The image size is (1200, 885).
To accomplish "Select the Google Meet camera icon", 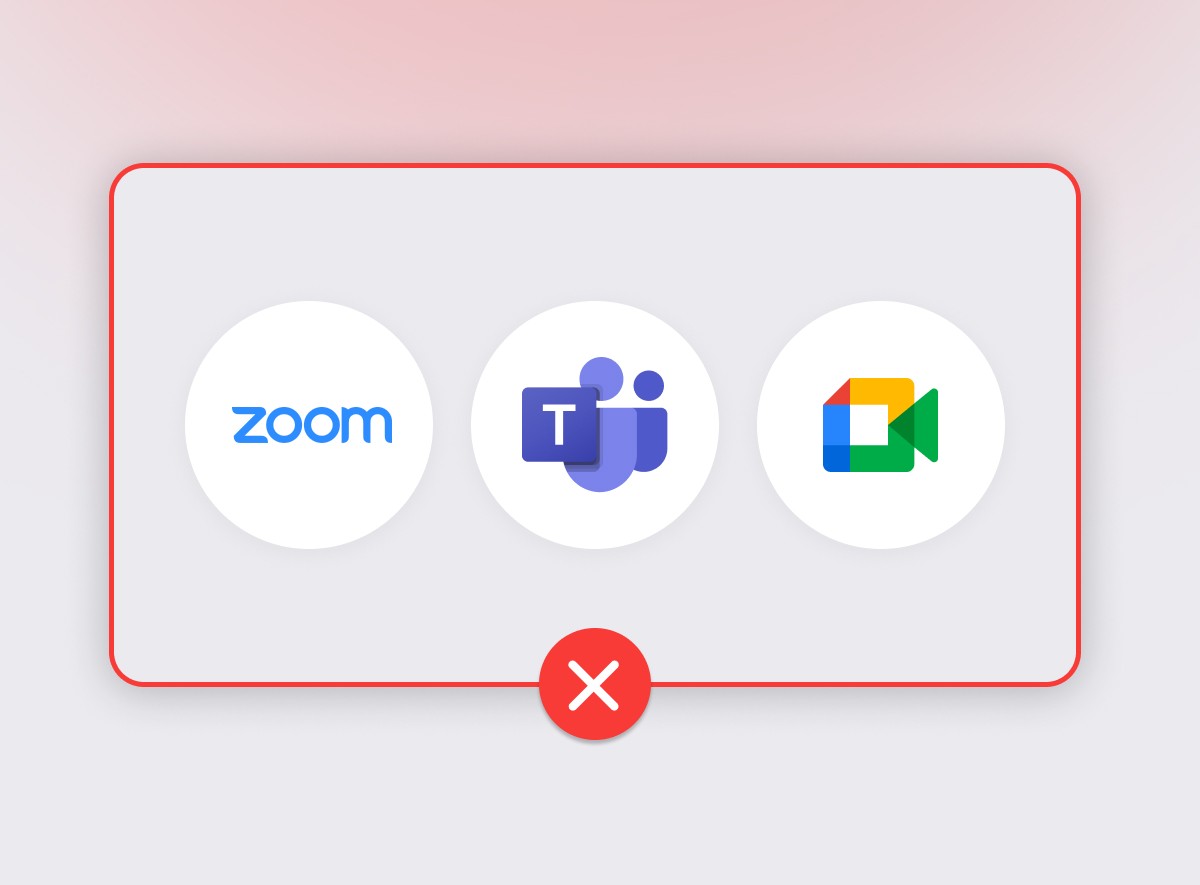I will (880, 425).
